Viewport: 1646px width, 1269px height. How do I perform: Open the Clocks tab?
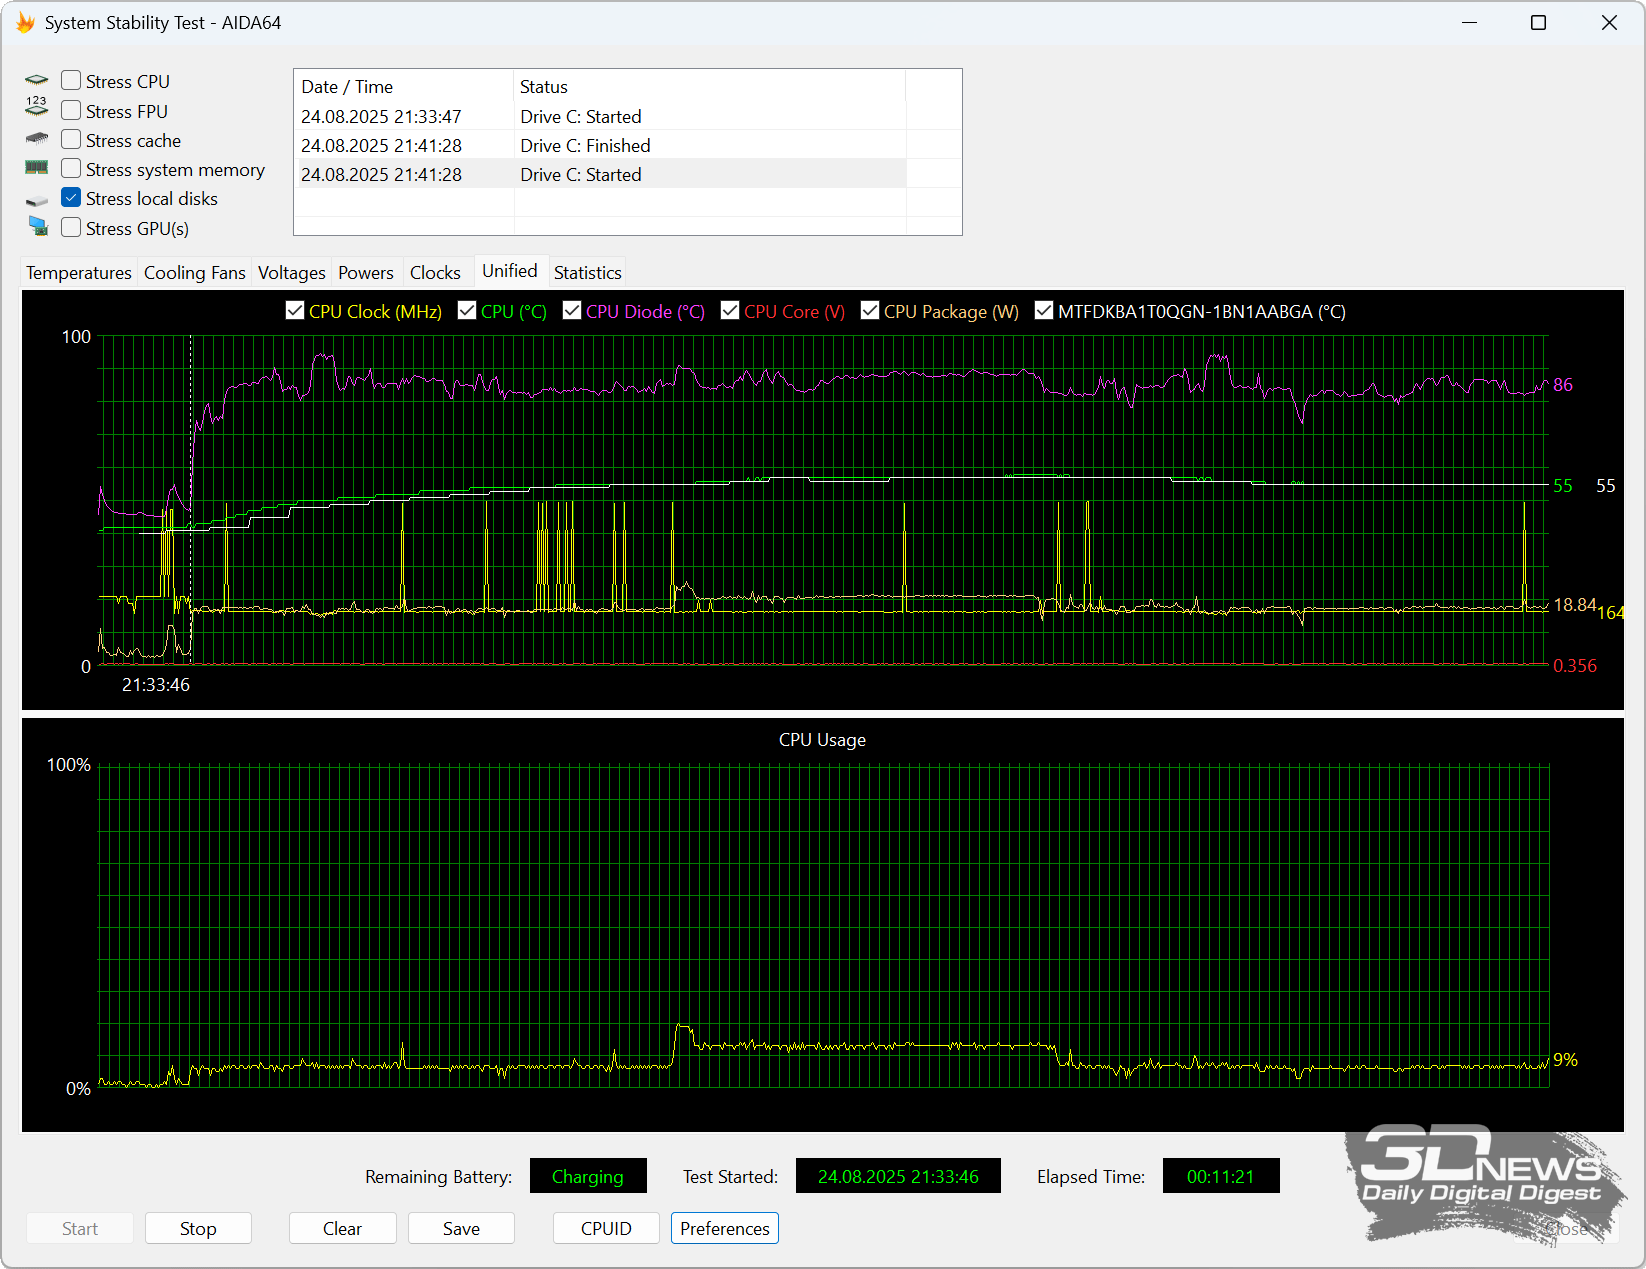point(435,272)
